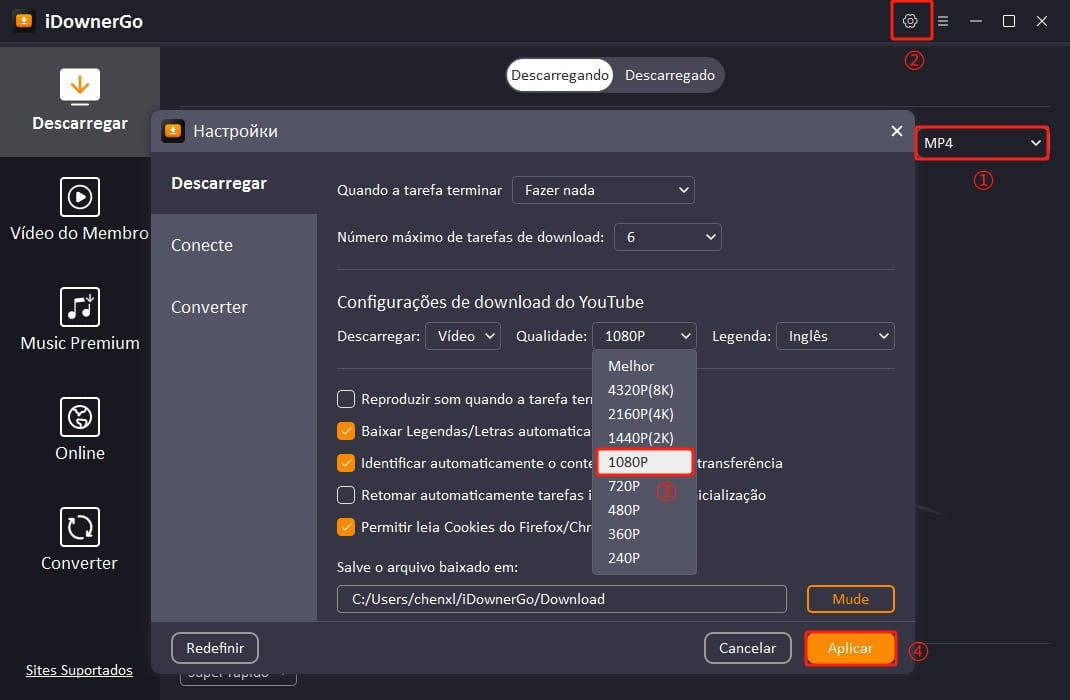Select 1440P(2K) quality option

(x=644, y=438)
